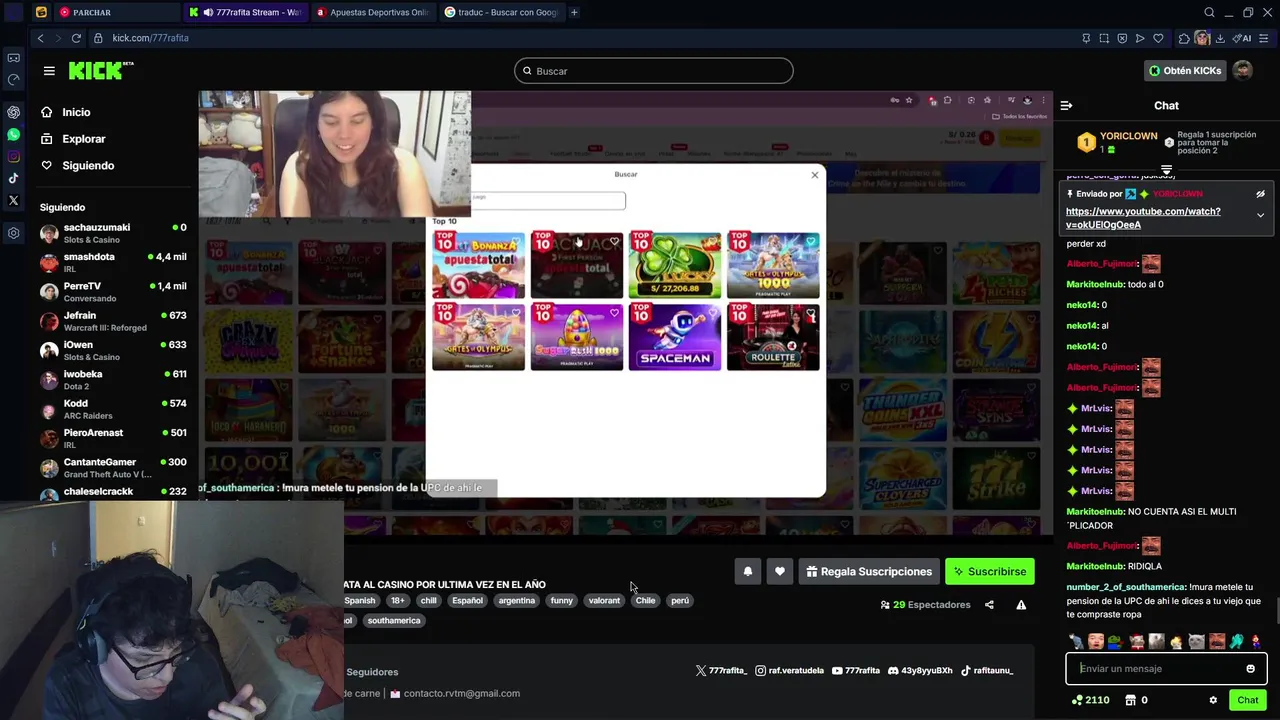Image resolution: width=1280 pixels, height=720 pixels.
Task: Open PerreTV channel in Siguiendo list
Action: (113, 291)
